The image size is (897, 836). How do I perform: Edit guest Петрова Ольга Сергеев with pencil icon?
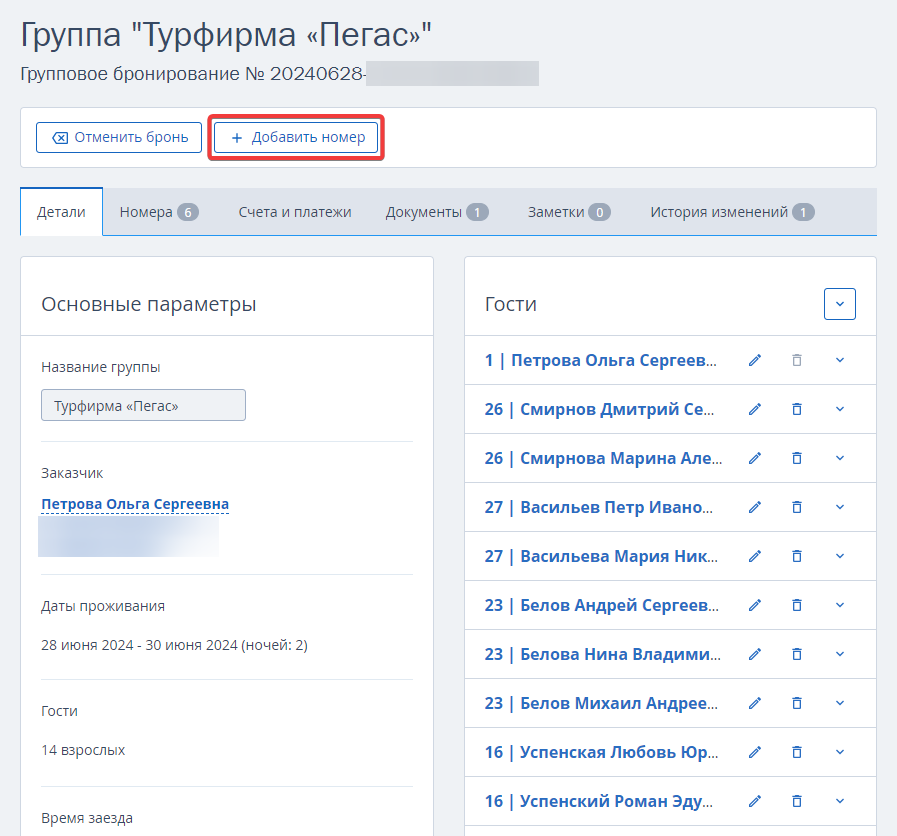[x=755, y=360]
